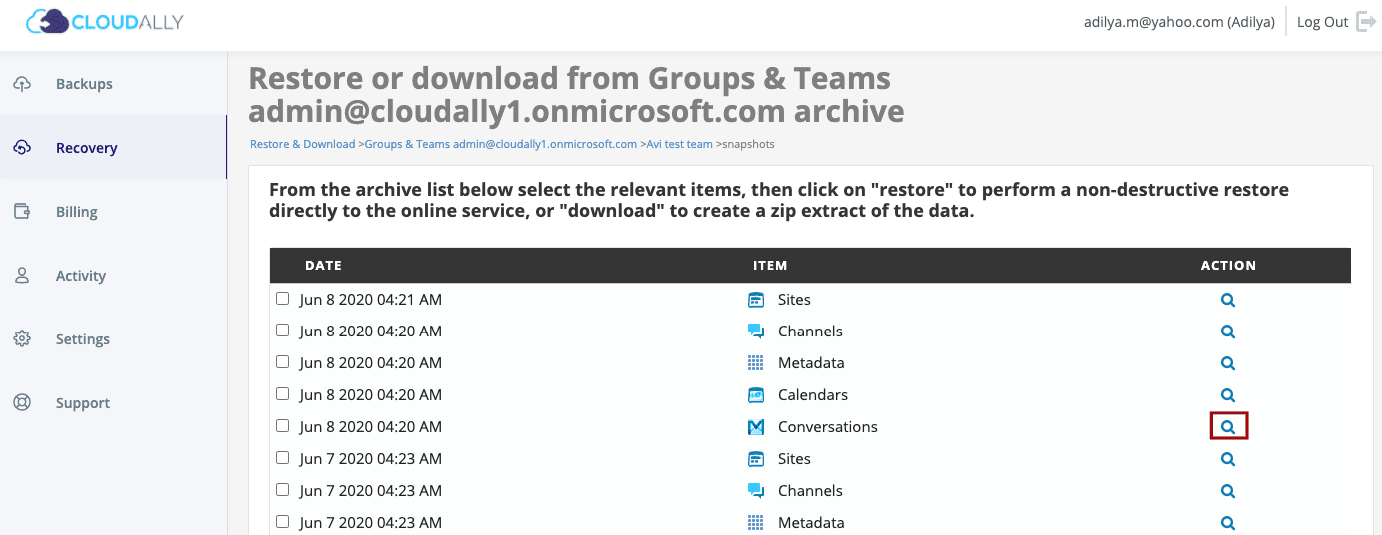View Jun 8 Channels snapshot via magnifier
Screen dimensions: 1382x535
point(1228,332)
